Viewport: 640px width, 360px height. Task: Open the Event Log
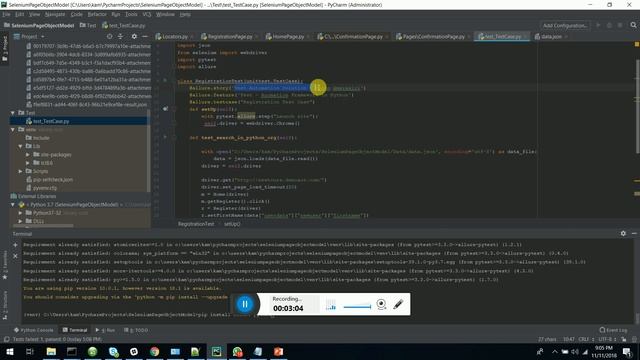(613, 330)
